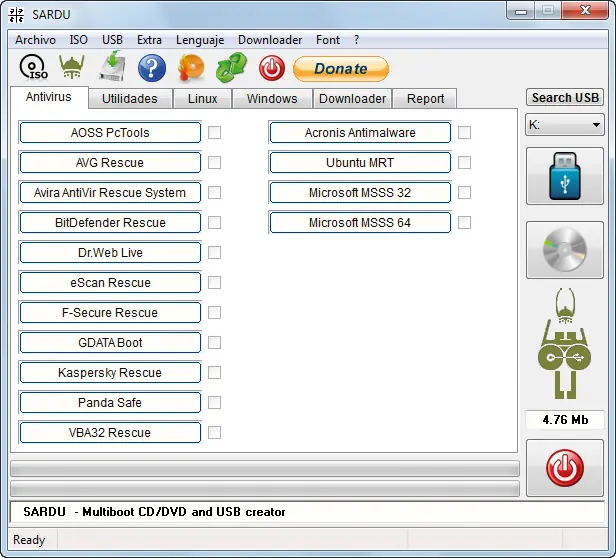
Task: Check the Kaspersky Rescue checkbox
Action: (214, 372)
